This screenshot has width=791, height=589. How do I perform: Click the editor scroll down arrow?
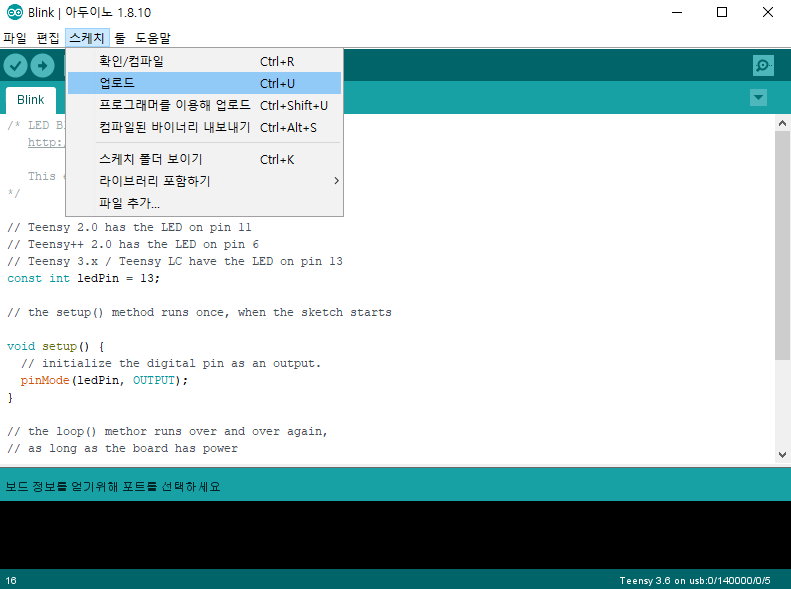[782, 454]
